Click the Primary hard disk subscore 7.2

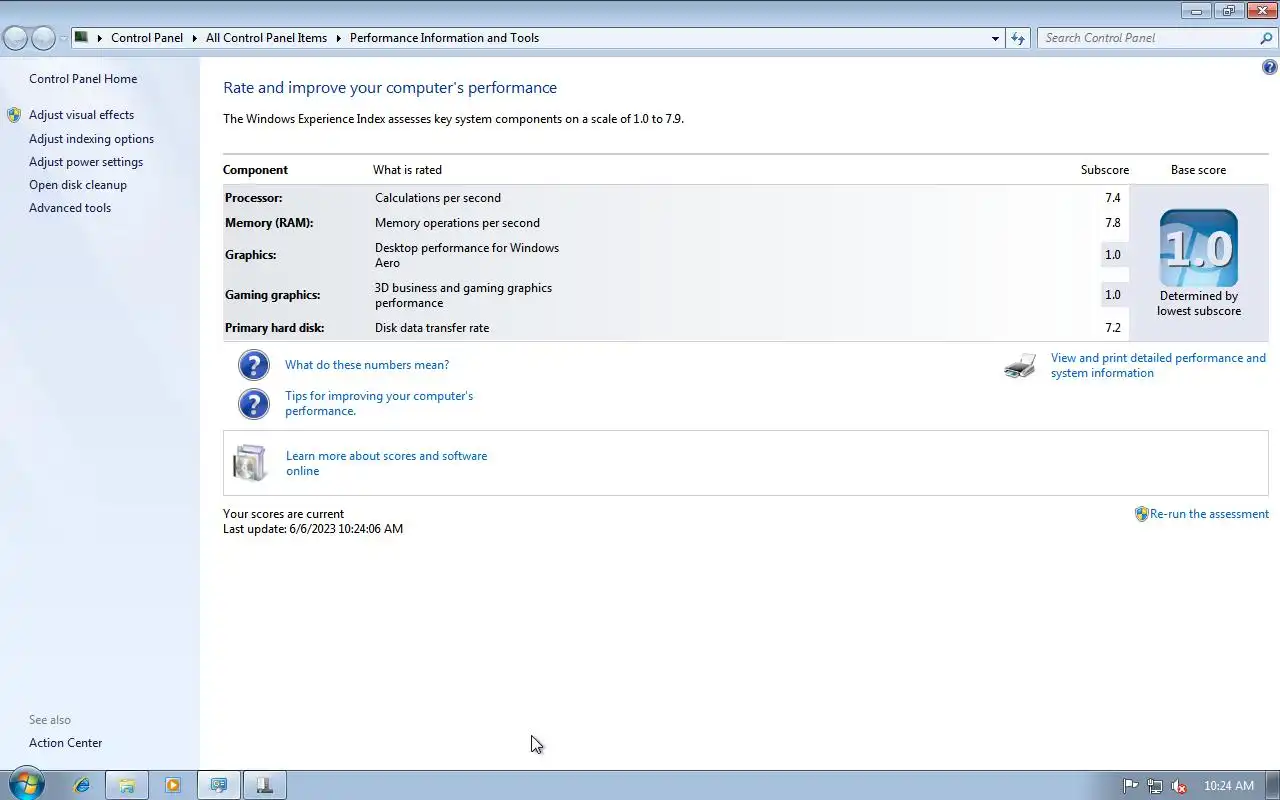[1113, 328]
